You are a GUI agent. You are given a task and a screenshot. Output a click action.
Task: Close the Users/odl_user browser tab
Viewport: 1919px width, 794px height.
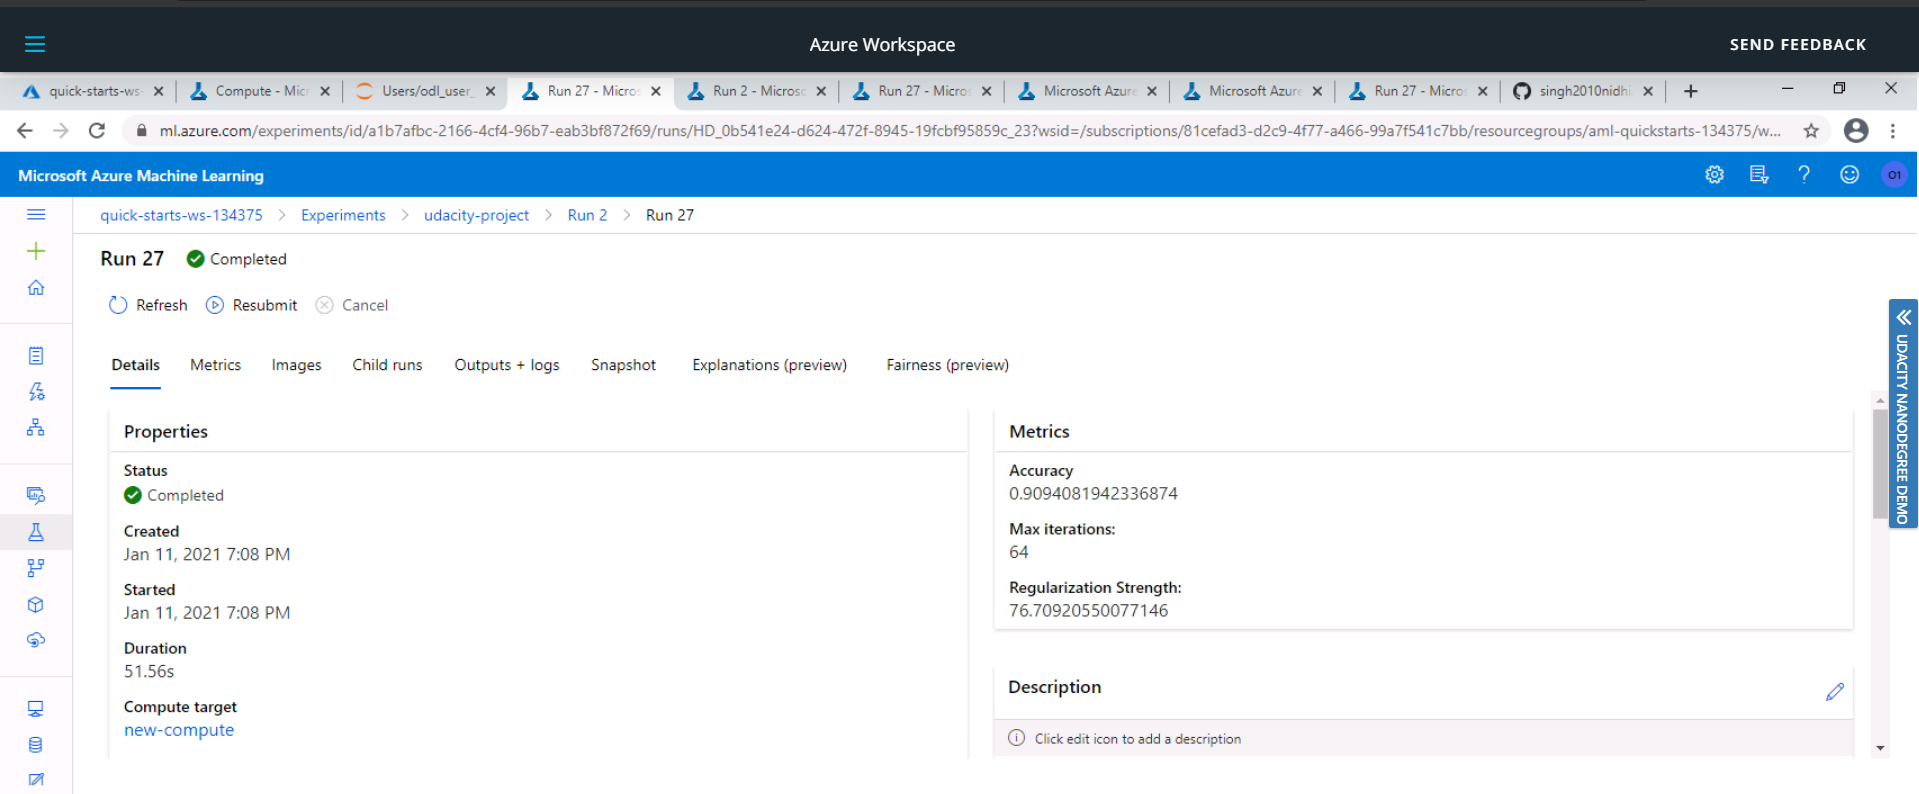490,91
